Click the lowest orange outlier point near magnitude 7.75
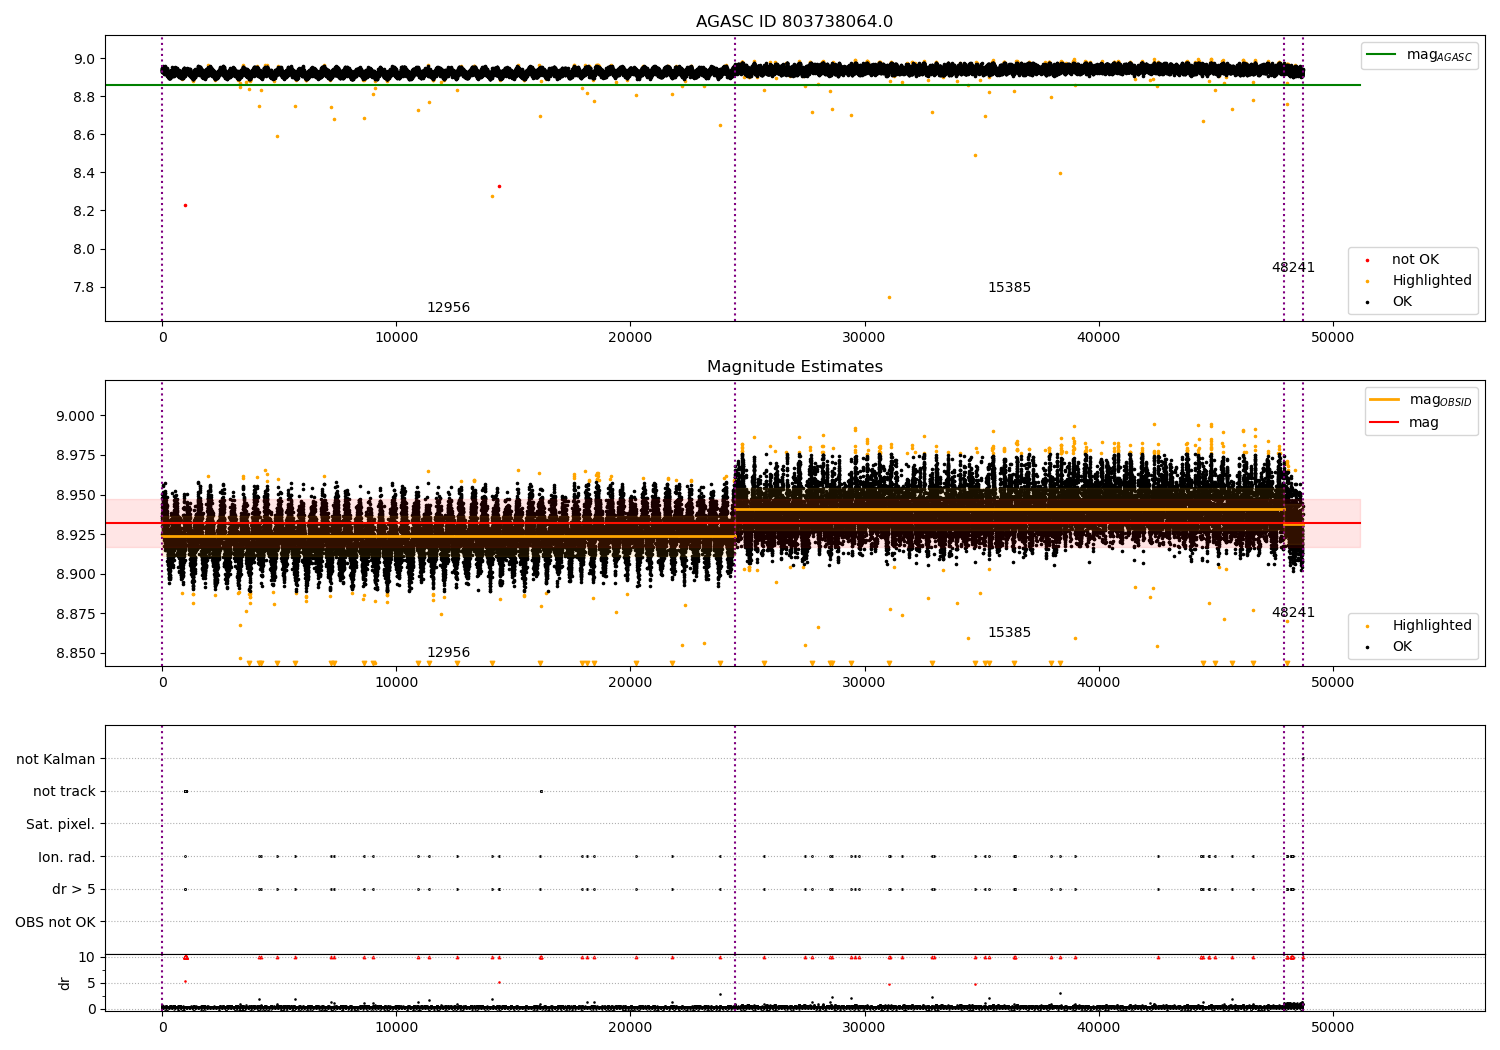Viewport: 1500px width, 1050px height. [x=889, y=297]
